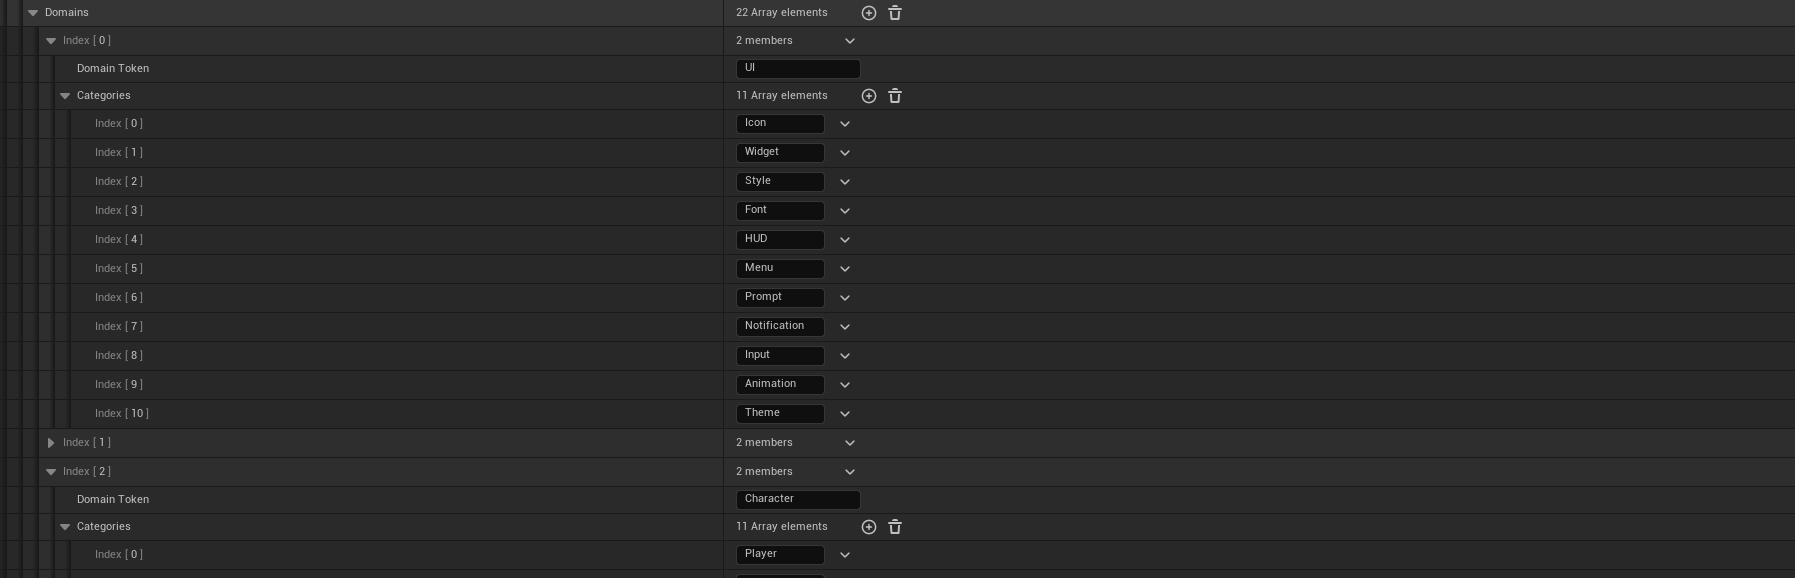Open options chevron for Domains Index [ 0 ]
This screenshot has height=578, width=1795.
coord(850,41)
